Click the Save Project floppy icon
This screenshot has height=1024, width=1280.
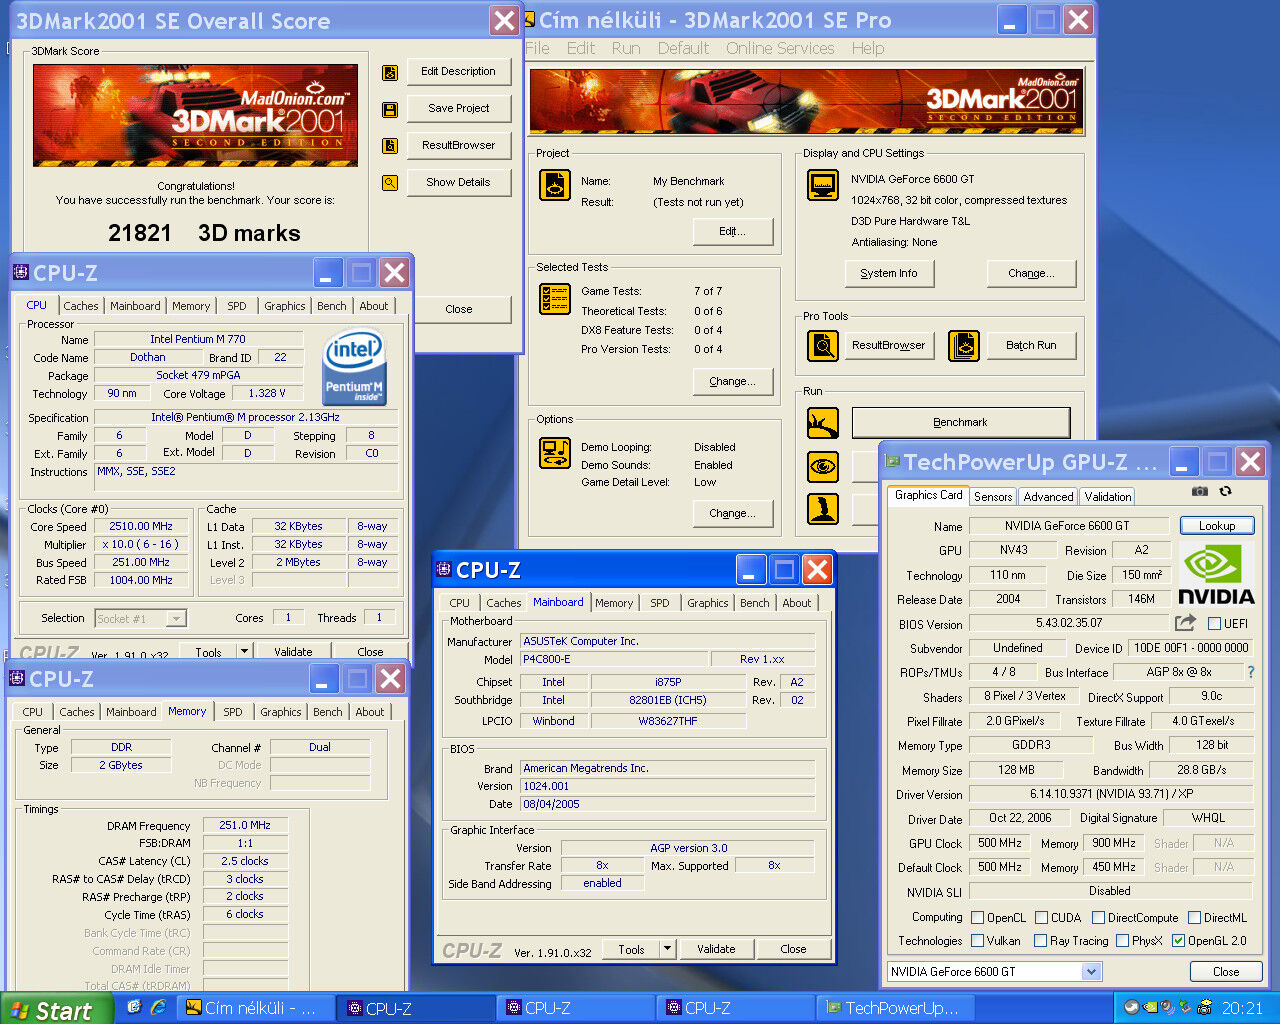[x=390, y=110]
